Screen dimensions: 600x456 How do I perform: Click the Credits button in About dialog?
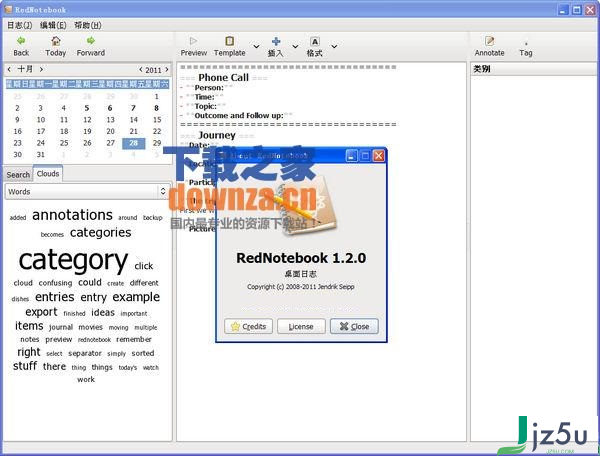coord(248,326)
